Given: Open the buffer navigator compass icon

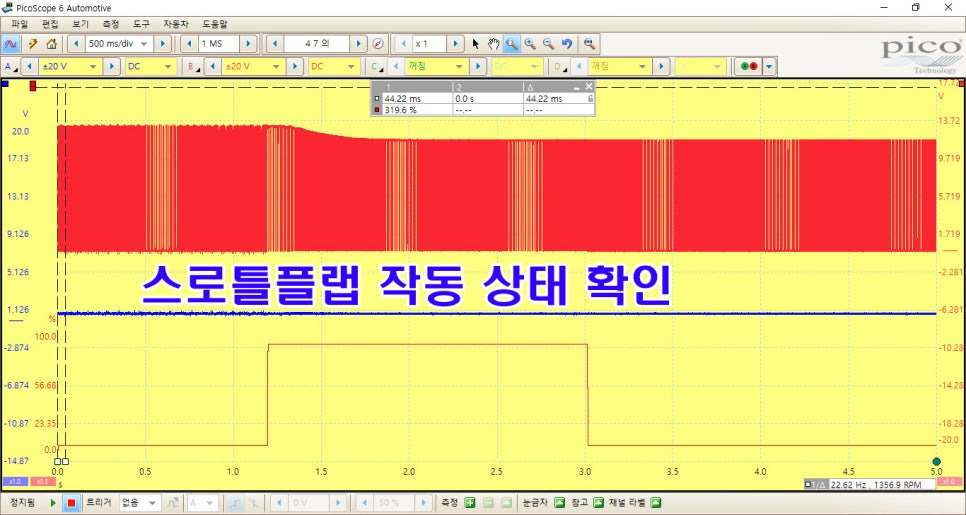Looking at the screenshot, I should pos(378,44).
